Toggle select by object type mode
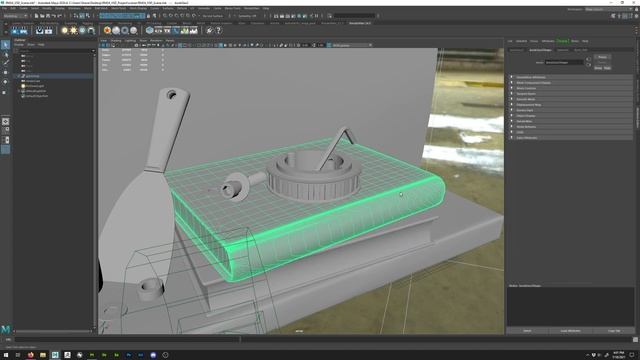The height and width of the screenshot is (360, 640). (x=82, y=16)
